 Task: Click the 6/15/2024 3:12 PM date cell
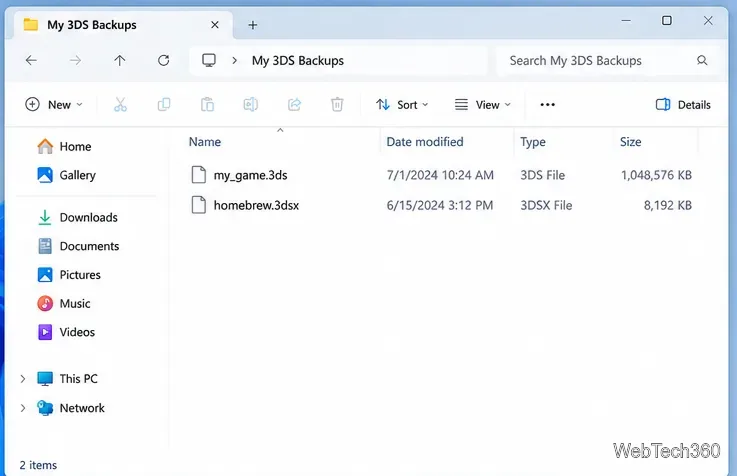click(x=439, y=205)
